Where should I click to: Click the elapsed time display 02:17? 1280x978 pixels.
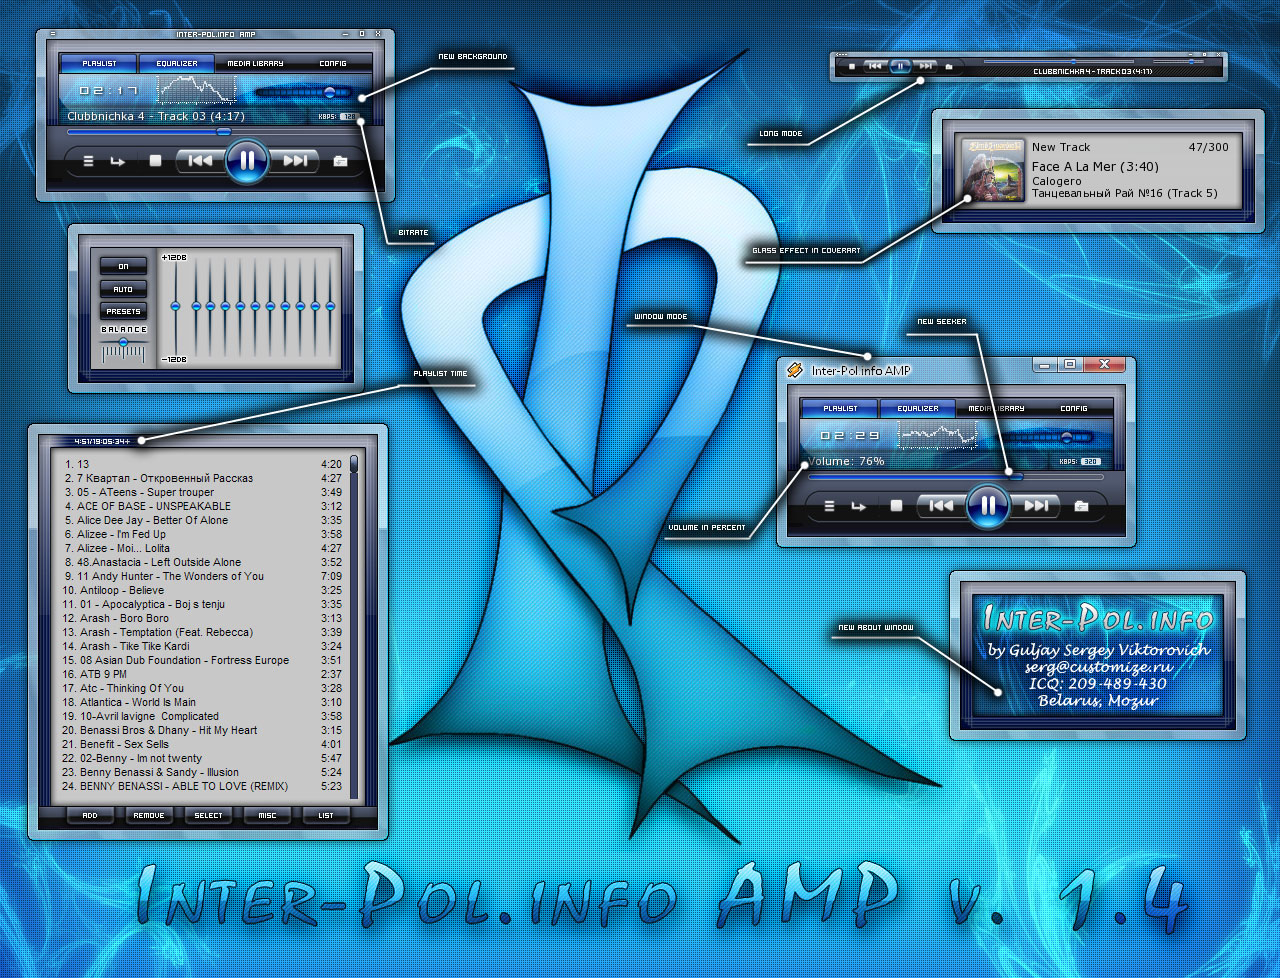pos(108,91)
